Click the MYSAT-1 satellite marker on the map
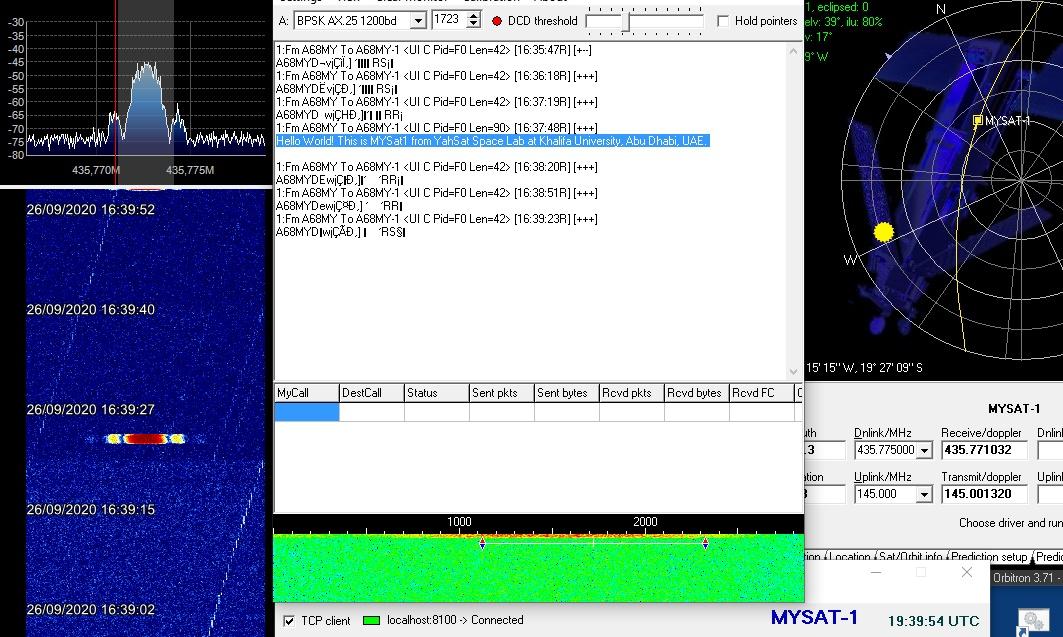Image resolution: width=1063 pixels, height=637 pixels. click(978, 121)
